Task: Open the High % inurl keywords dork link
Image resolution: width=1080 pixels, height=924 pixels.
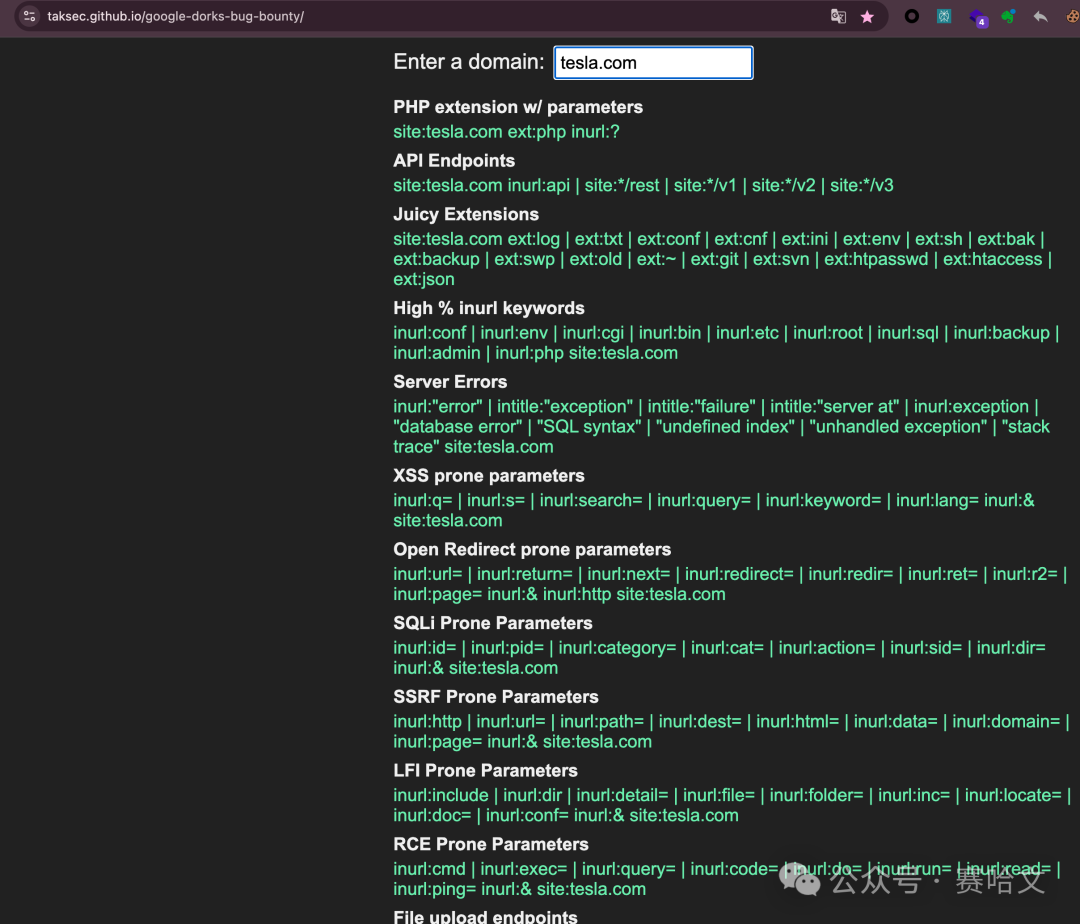Action: point(726,343)
